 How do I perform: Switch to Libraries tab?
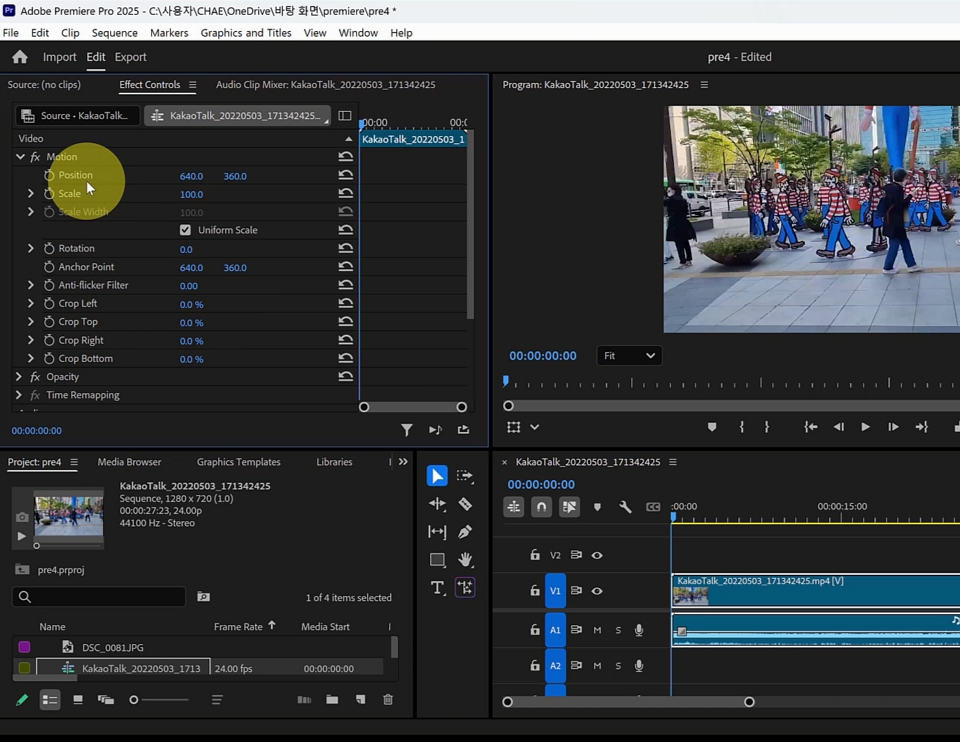pos(334,462)
